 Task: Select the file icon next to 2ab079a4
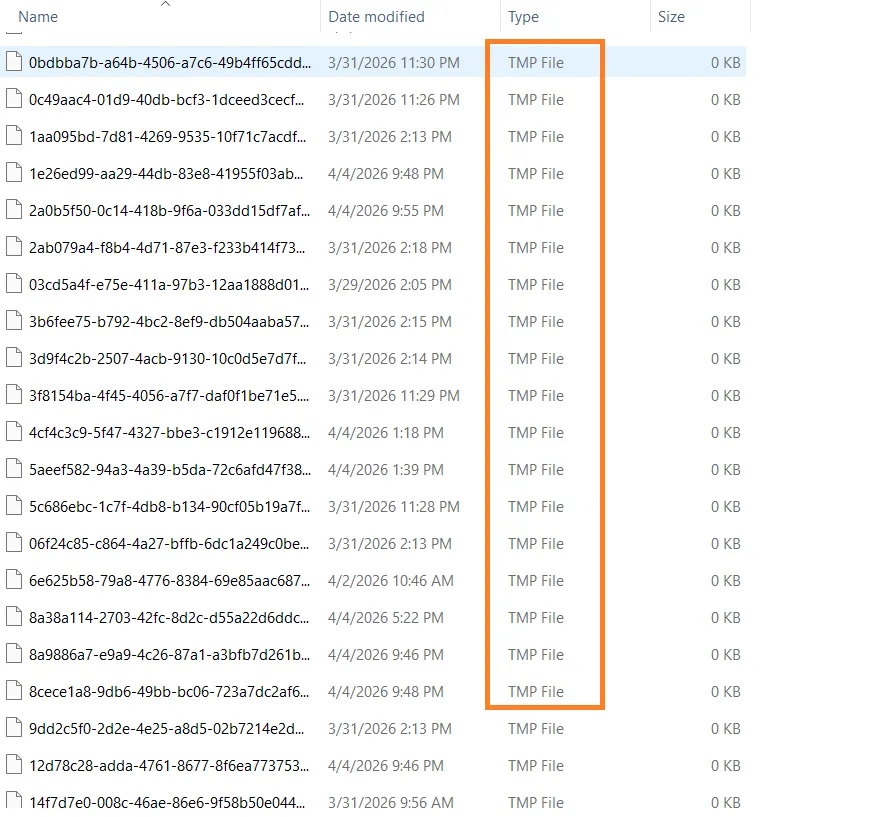pos(11,247)
